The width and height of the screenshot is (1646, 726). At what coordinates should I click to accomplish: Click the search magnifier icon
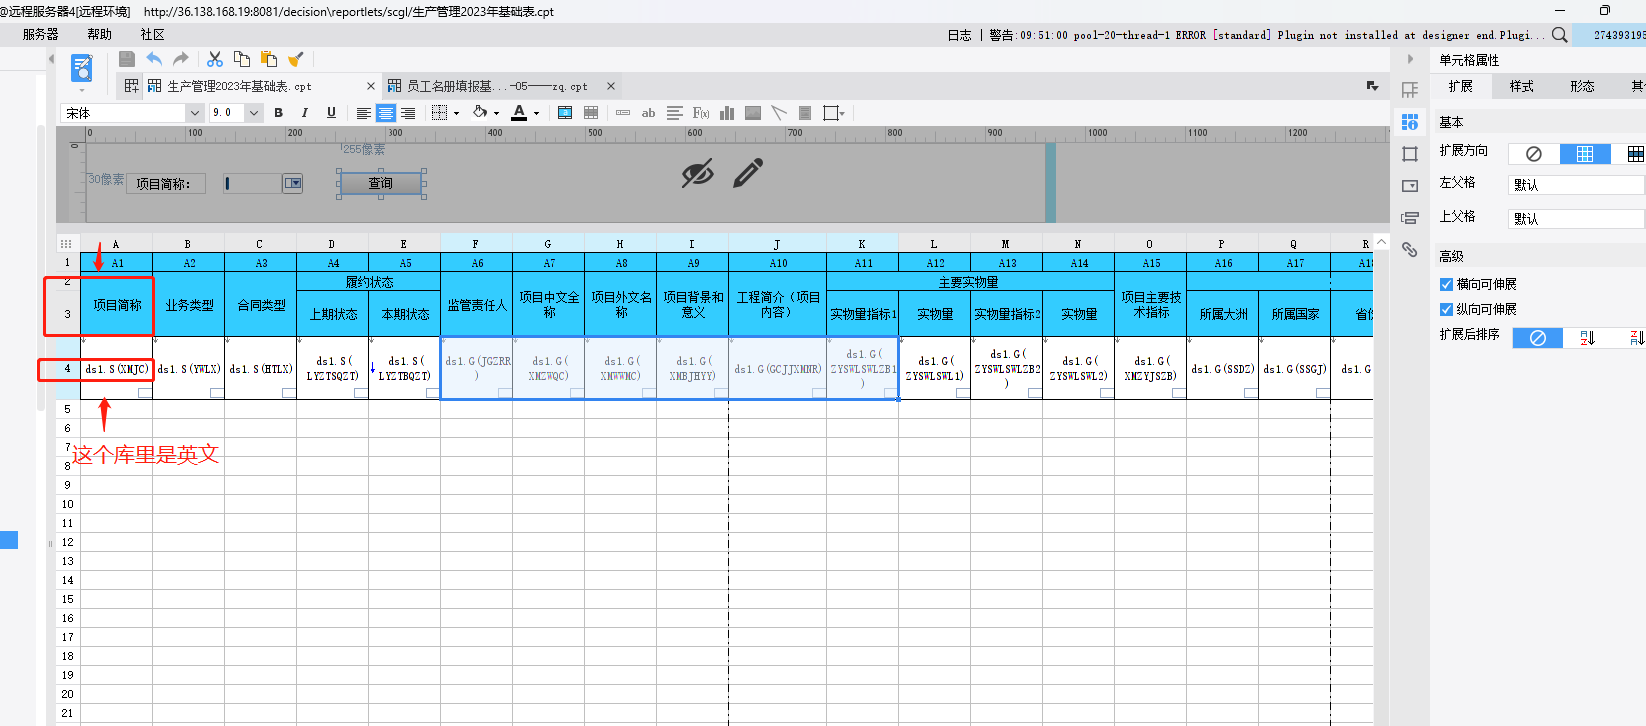1560,35
